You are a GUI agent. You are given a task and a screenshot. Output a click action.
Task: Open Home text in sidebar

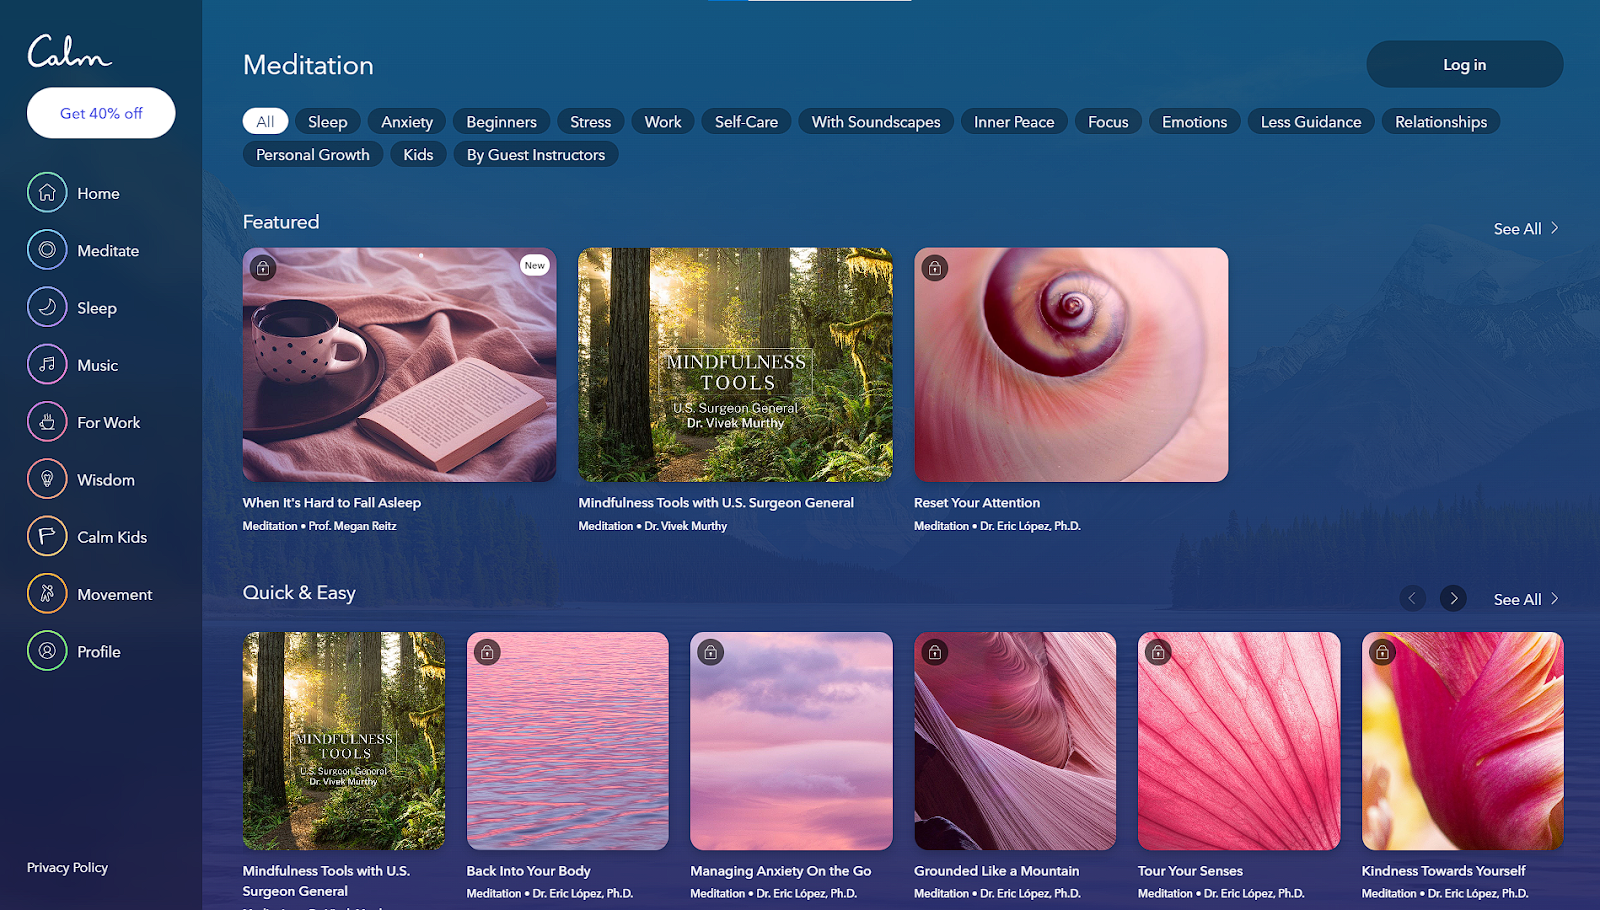point(98,193)
